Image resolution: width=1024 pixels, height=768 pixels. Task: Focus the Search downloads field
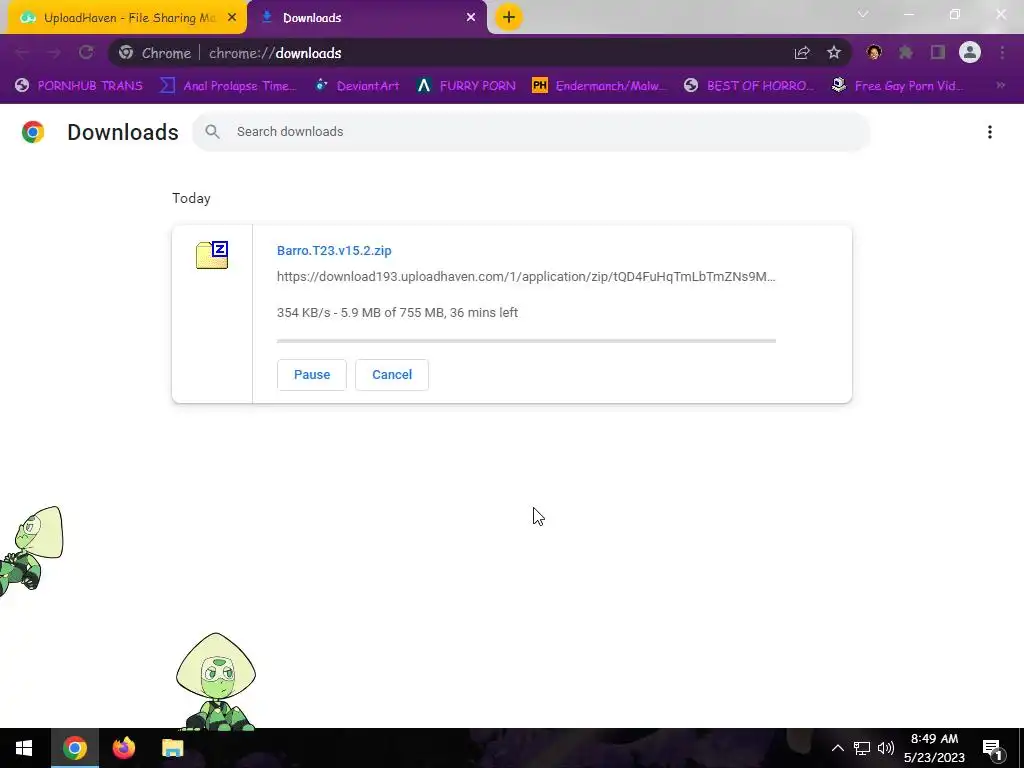tap(531, 132)
